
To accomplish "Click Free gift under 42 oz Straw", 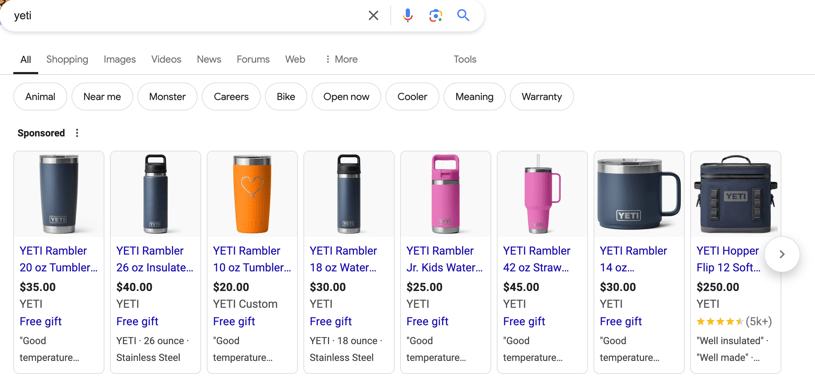I will (524, 321).
